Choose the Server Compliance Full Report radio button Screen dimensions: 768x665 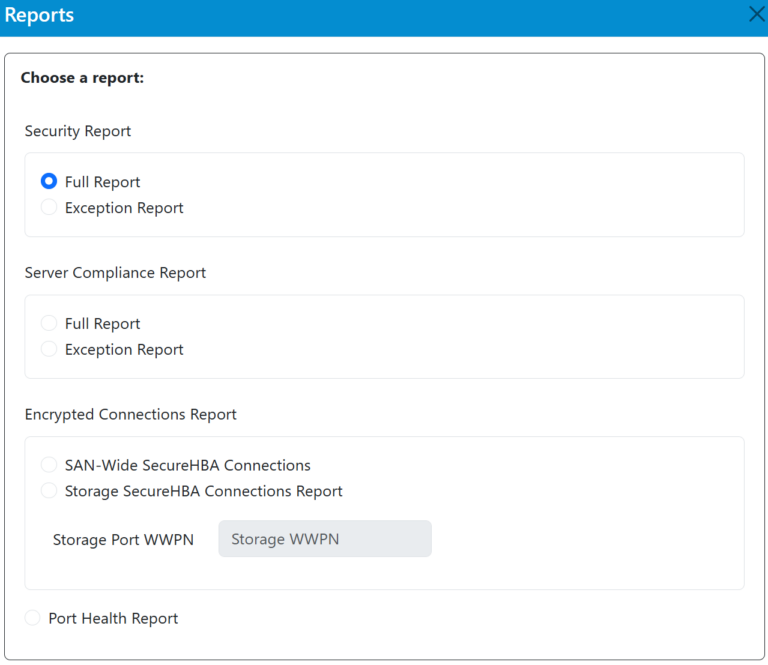pos(49,324)
